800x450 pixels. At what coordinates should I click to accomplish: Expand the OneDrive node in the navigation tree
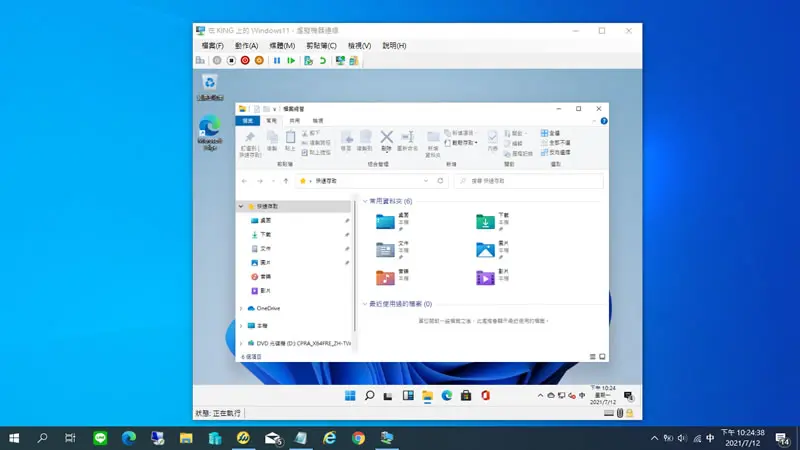point(241,308)
